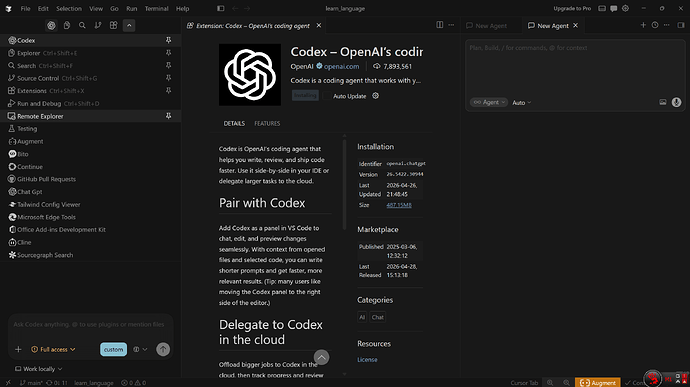Toggle pin for Extensions view
690x387 pixels.
[168, 90]
